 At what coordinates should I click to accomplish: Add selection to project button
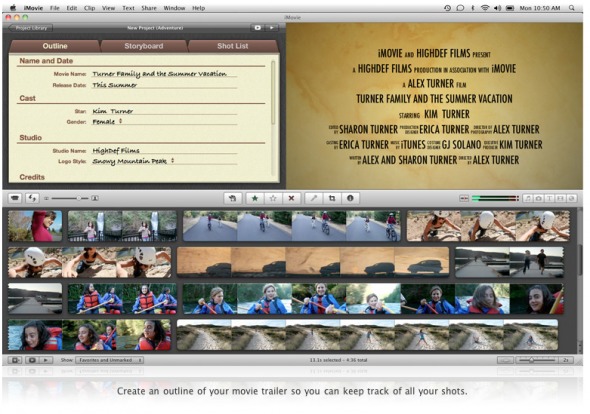233,198
